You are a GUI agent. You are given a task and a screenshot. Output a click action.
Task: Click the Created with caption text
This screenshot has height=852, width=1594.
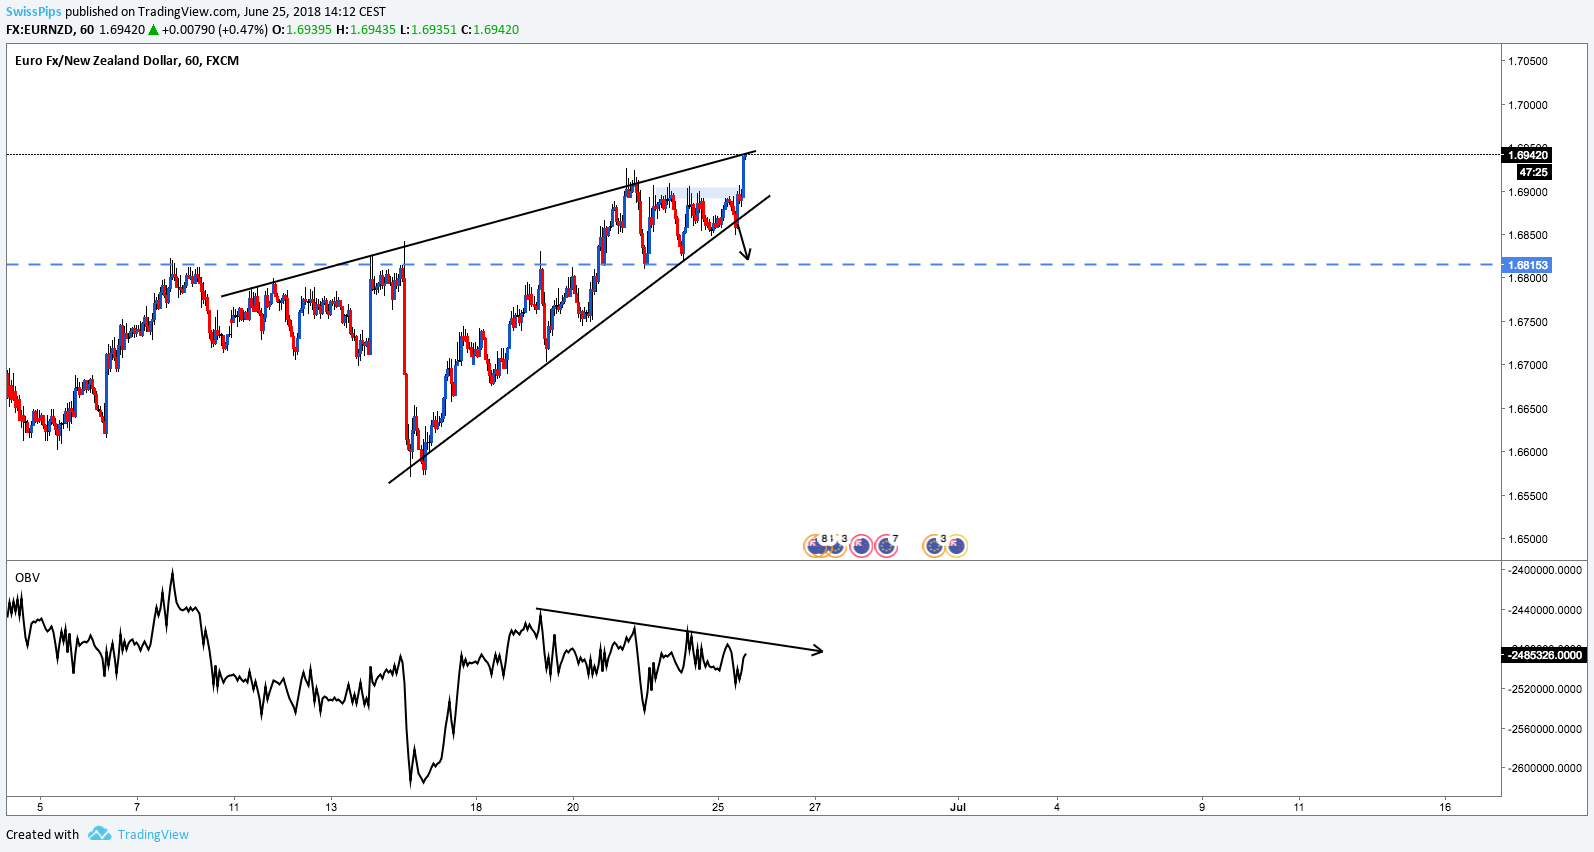pyautogui.click(x=42, y=835)
